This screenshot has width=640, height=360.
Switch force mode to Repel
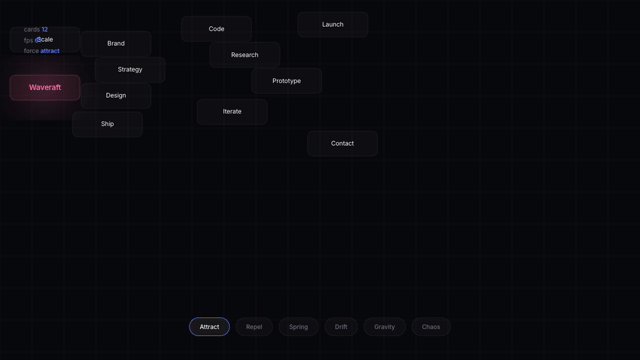click(254, 327)
